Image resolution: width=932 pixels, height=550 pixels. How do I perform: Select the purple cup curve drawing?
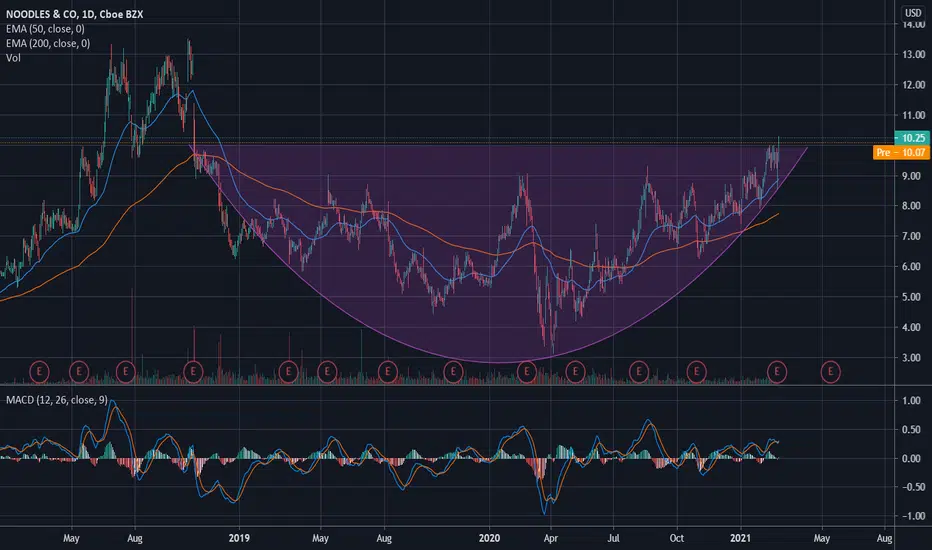click(499, 362)
